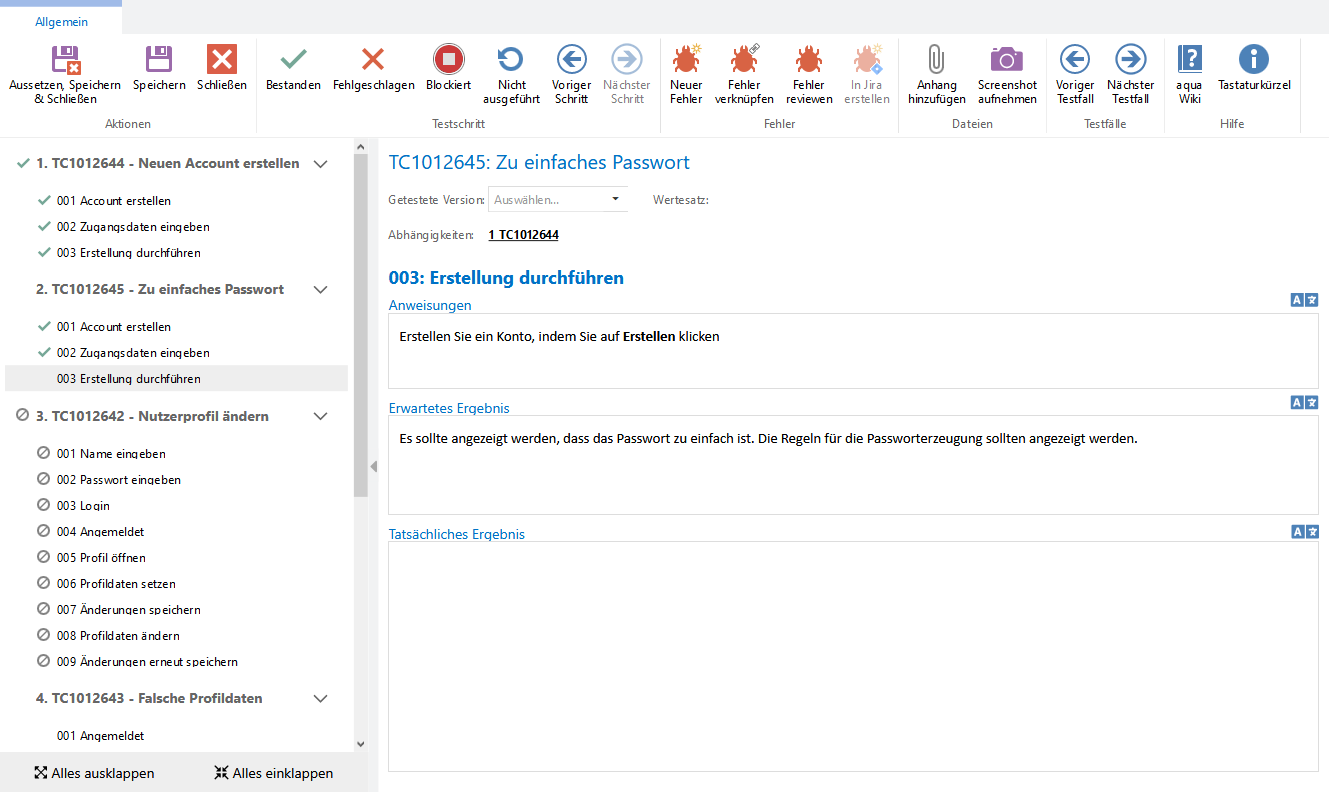Open the aqua Wiki help

(1189, 72)
